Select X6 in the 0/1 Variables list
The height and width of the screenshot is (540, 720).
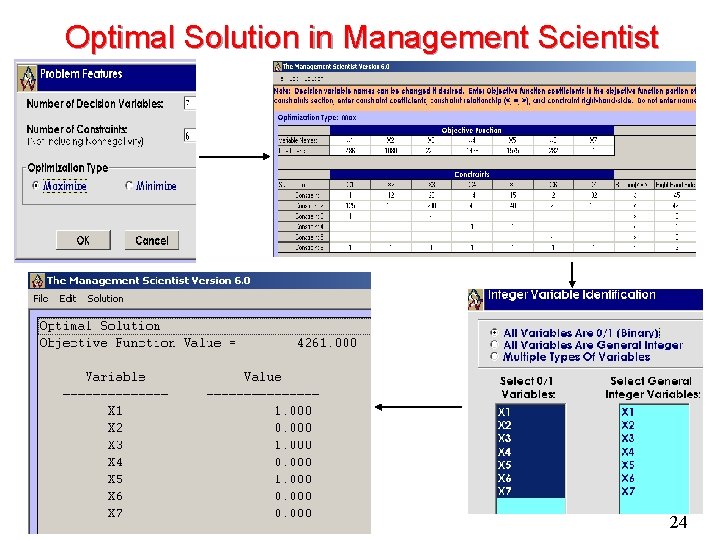(530, 478)
